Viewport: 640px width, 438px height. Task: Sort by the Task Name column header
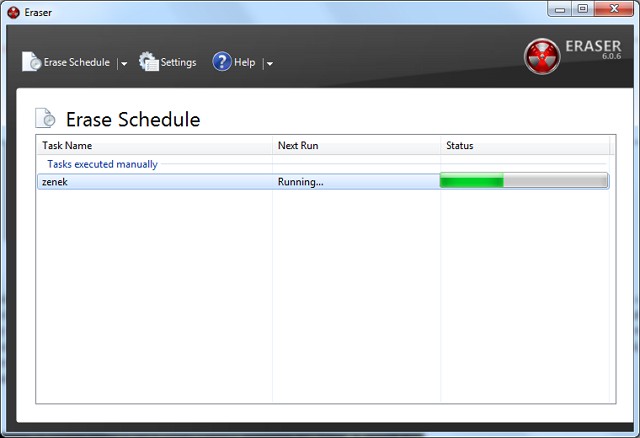154,145
